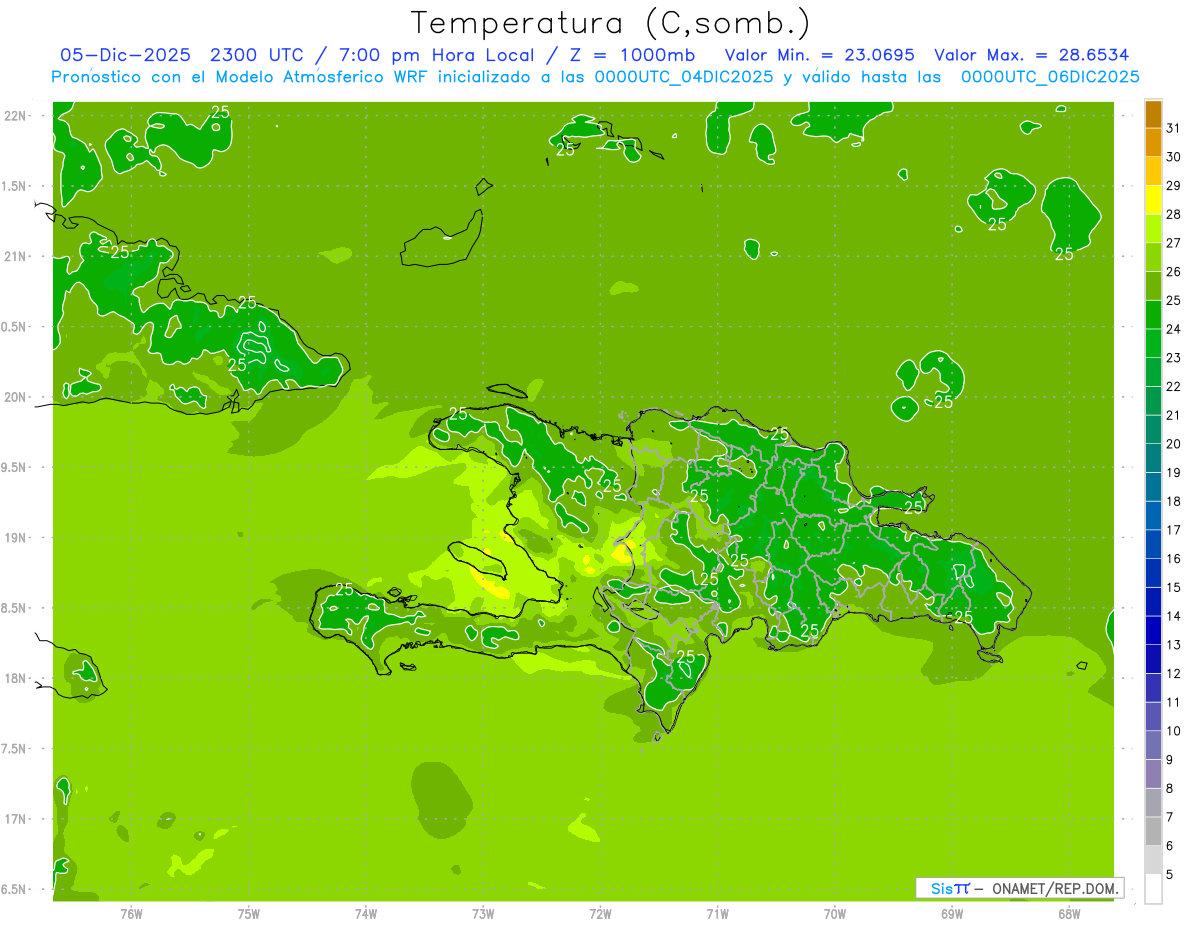The width and height of the screenshot is (1200, 927).
Task: Click the colorbar label '18'
Action: 1174,501
